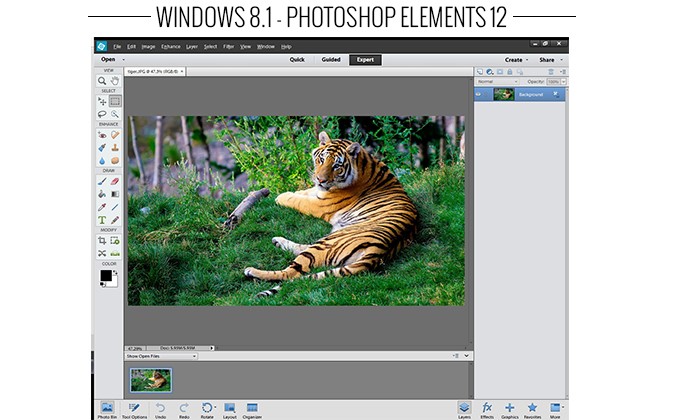Open the Enhance menu
Viewport: 675px width, 420px height.
point(169,46)
